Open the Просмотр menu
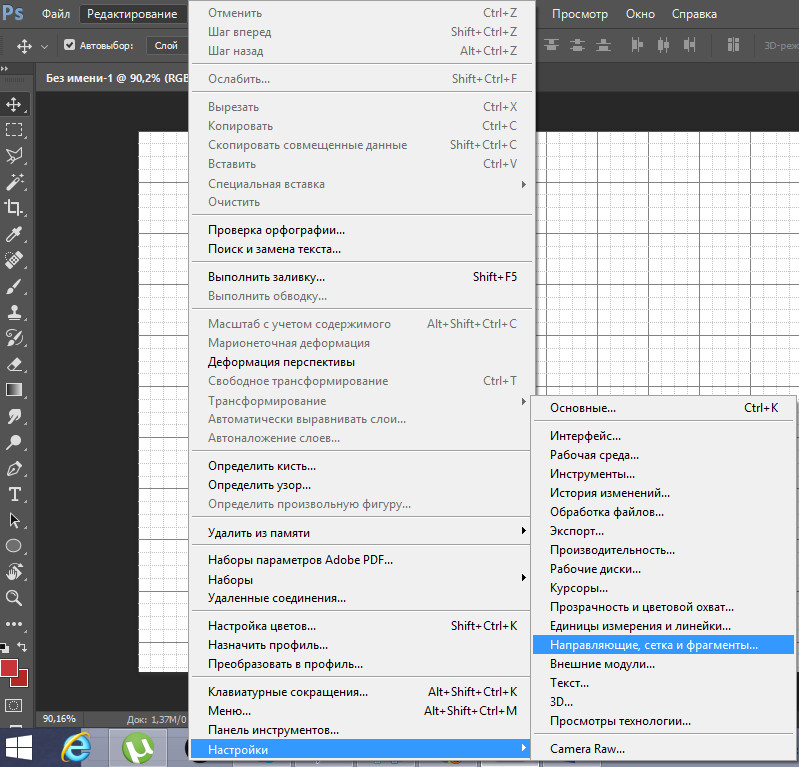The image size is (799, 767). [580, 14]
